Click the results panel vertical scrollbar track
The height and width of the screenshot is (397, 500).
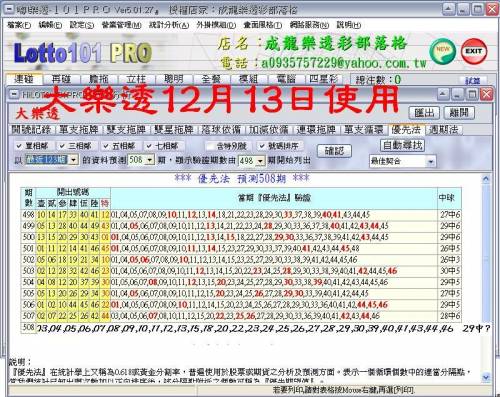pos(486,278)
